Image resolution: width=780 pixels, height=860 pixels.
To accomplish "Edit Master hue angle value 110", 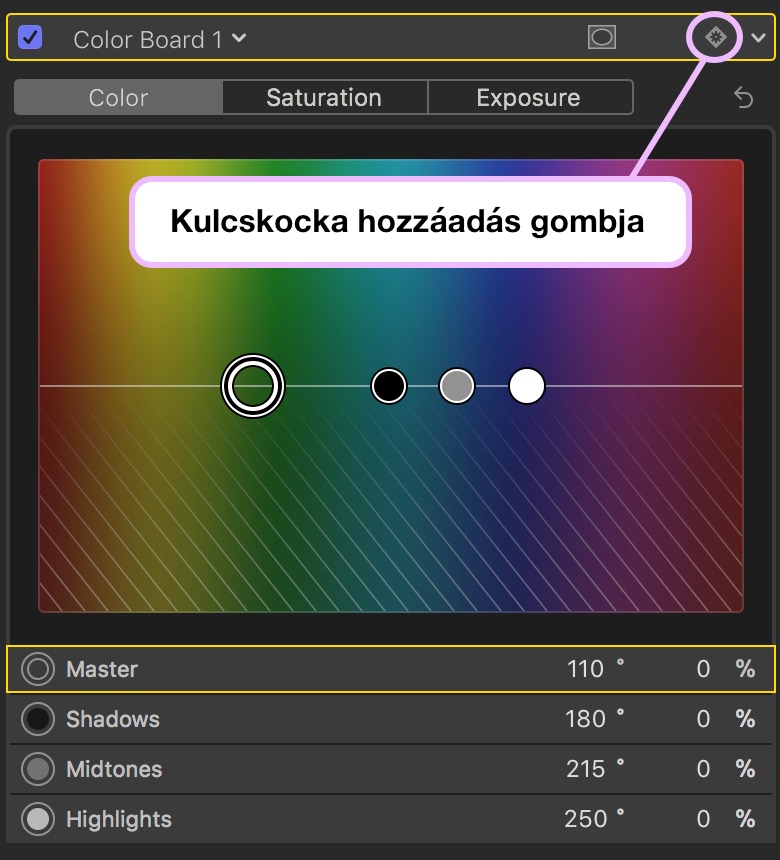I will 585,669.
